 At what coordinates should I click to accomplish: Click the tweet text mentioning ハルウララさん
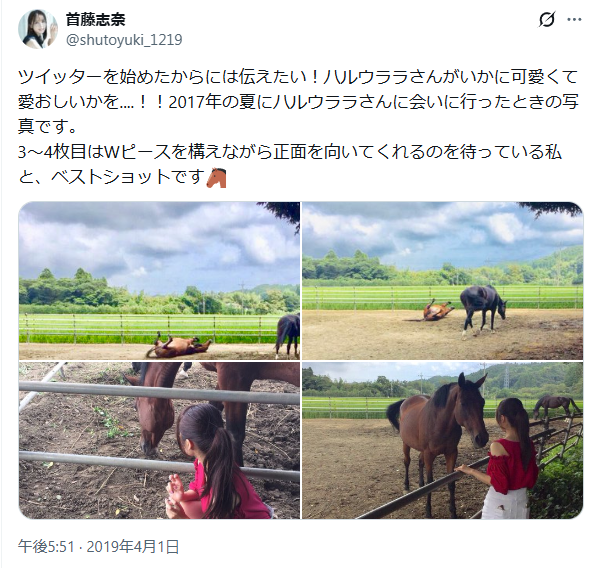coord(298,126)
